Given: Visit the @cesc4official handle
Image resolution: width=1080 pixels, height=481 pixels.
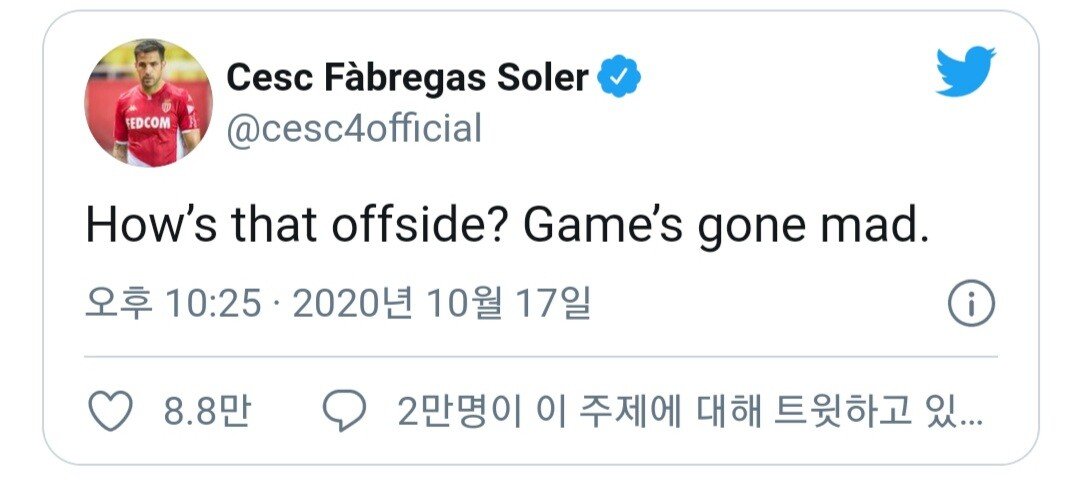Looking at the screenshot, I should [354, 129].
